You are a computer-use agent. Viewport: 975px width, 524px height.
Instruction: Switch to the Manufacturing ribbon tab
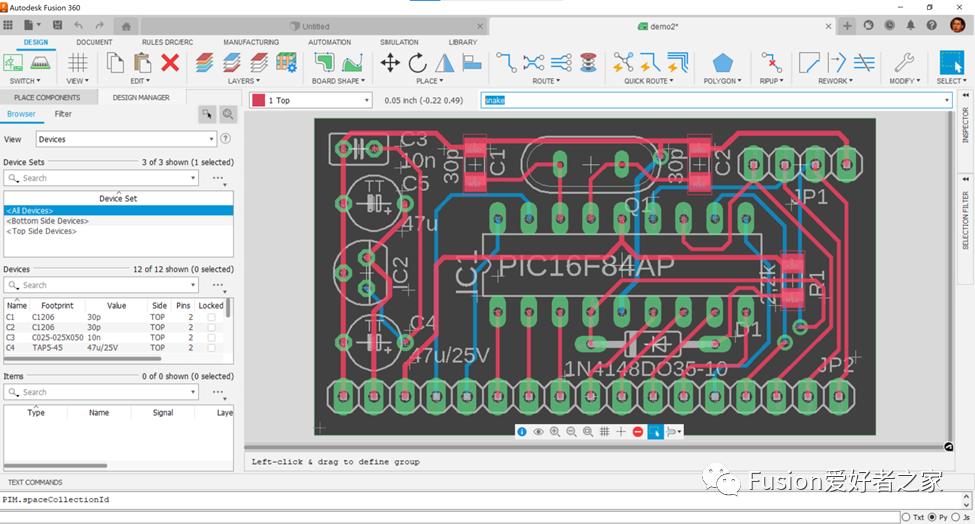coord(251,42)
